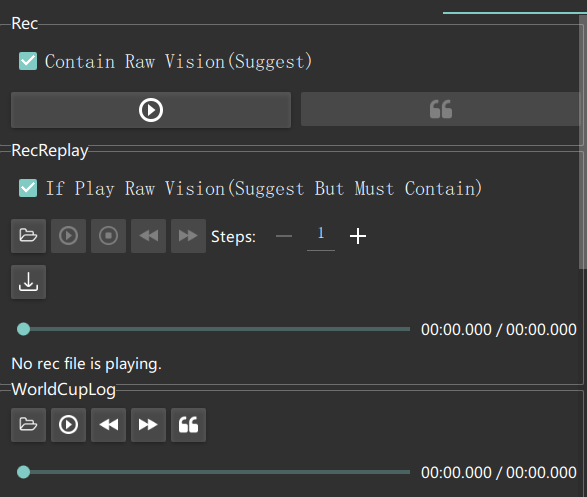Start recording with the Rec play button
Viewport: 587px width, 497px height.
pos(151,110)
